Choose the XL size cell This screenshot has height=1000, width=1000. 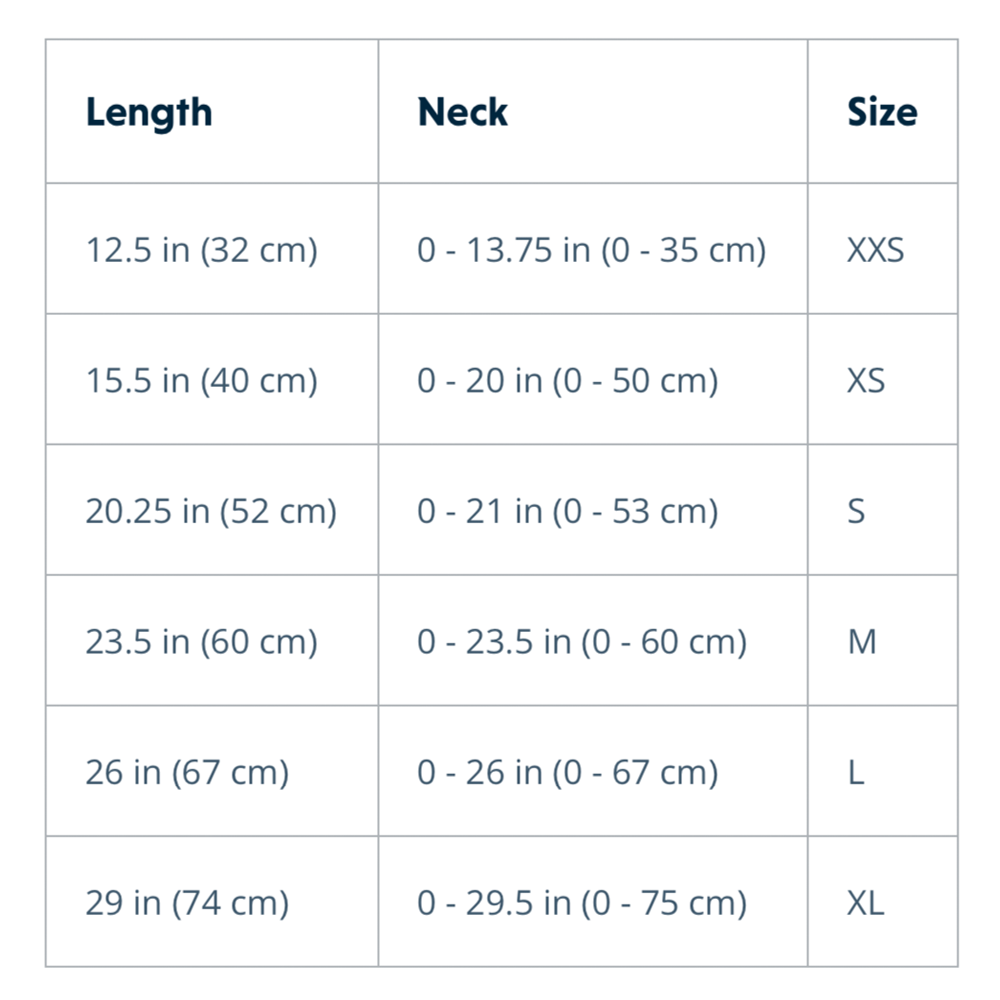click(866, 903)
